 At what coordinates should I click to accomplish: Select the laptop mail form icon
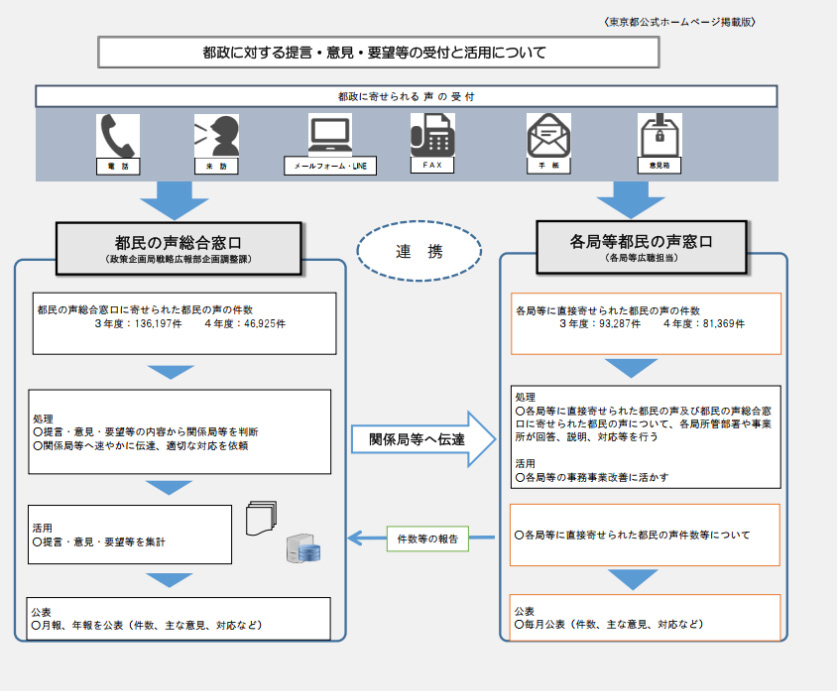tap(330, 134)
